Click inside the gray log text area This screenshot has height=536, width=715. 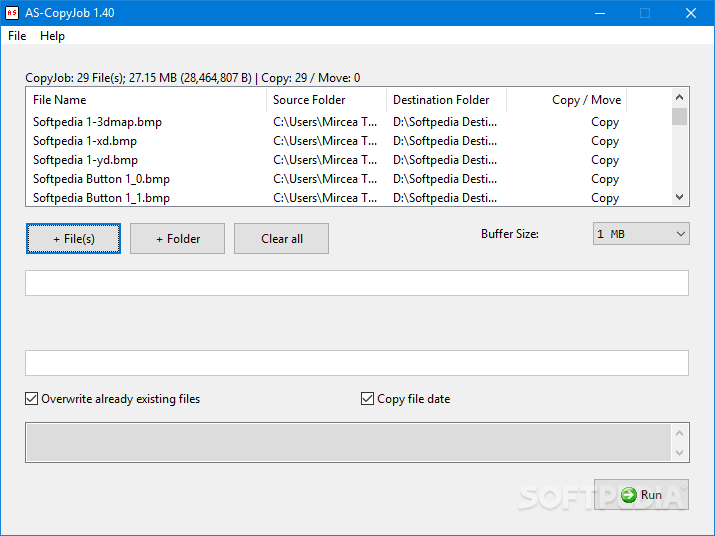349,442
